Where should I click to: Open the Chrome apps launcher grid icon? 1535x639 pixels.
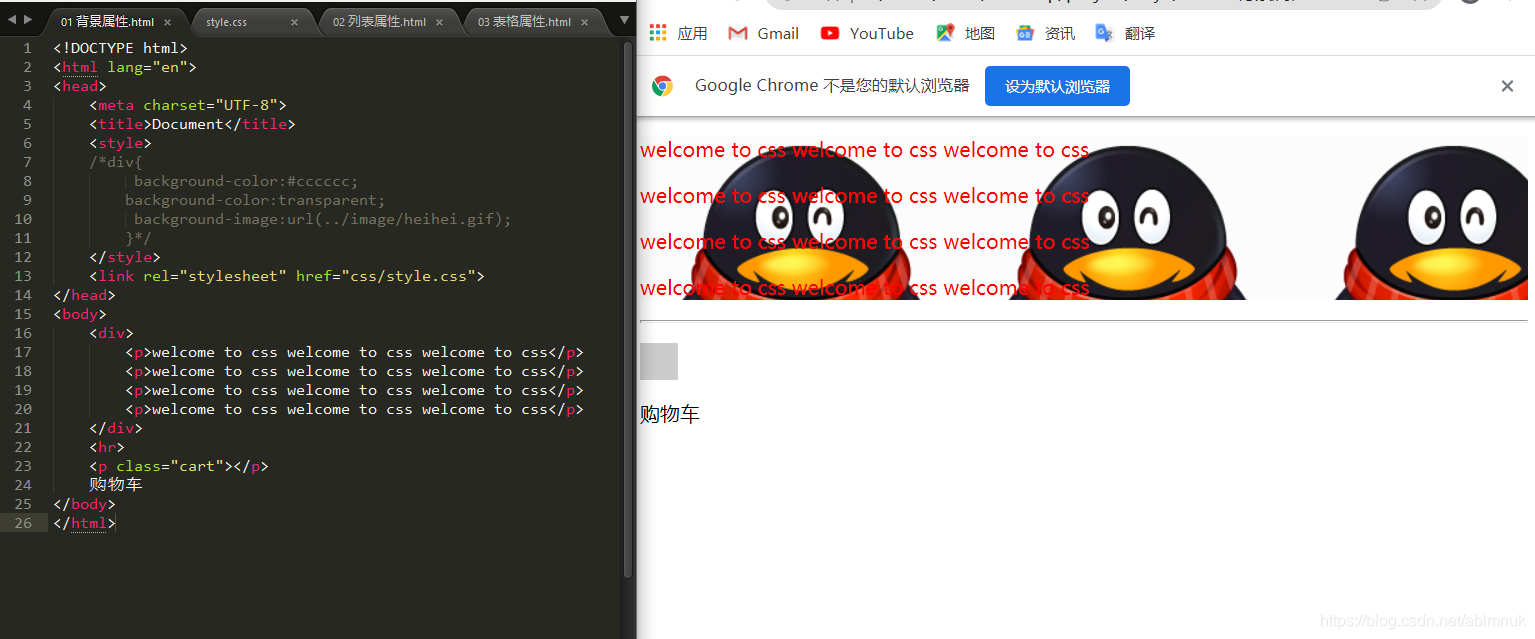click(658, 33)
